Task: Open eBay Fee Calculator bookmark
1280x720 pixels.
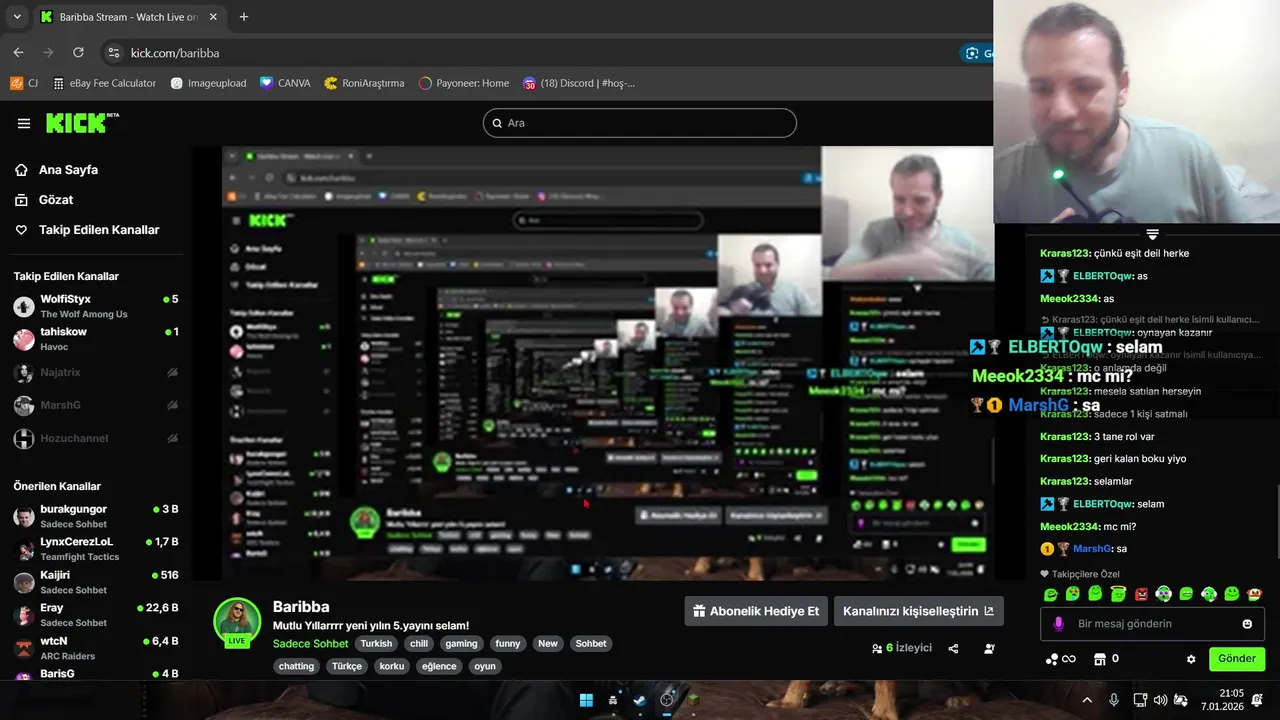Action: pyautogui.click(x=105, y=83)
